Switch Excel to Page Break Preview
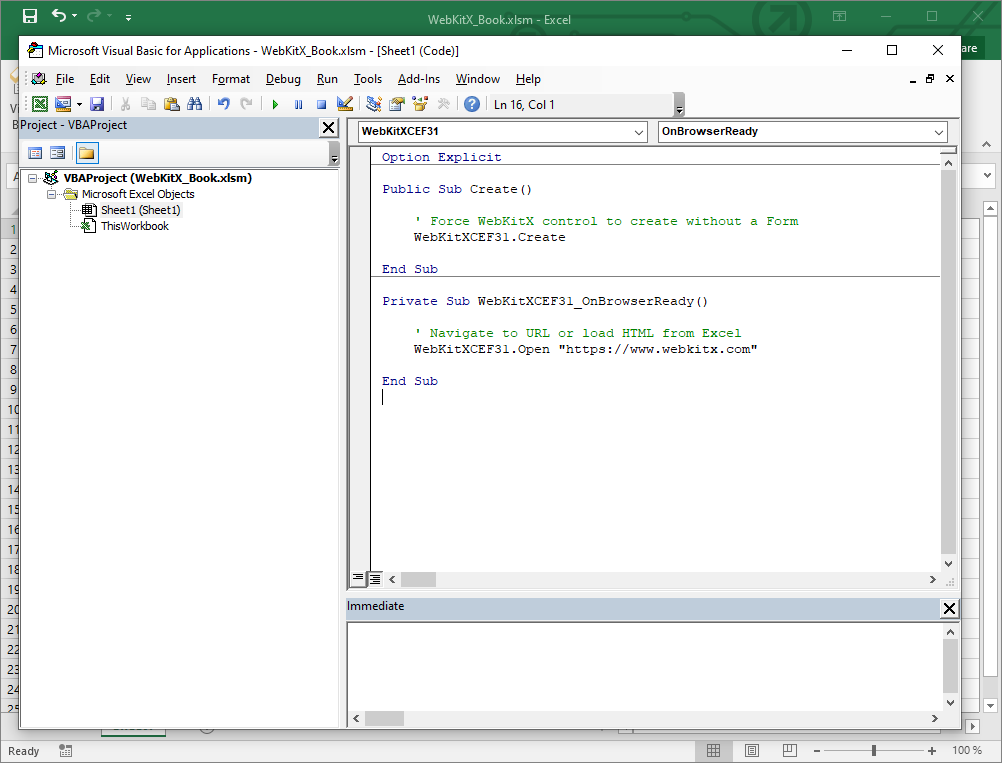 pos(790,750)
